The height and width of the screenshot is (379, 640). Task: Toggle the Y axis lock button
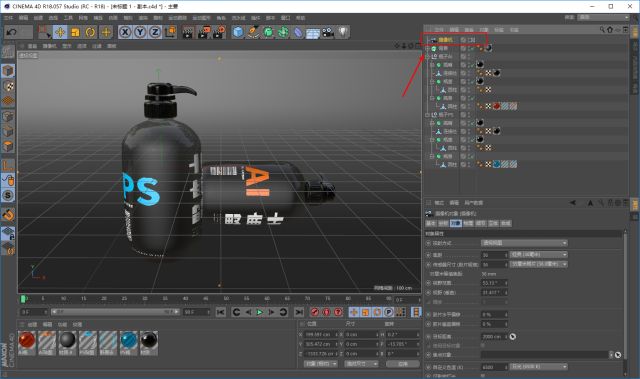[x=140, y=32]
